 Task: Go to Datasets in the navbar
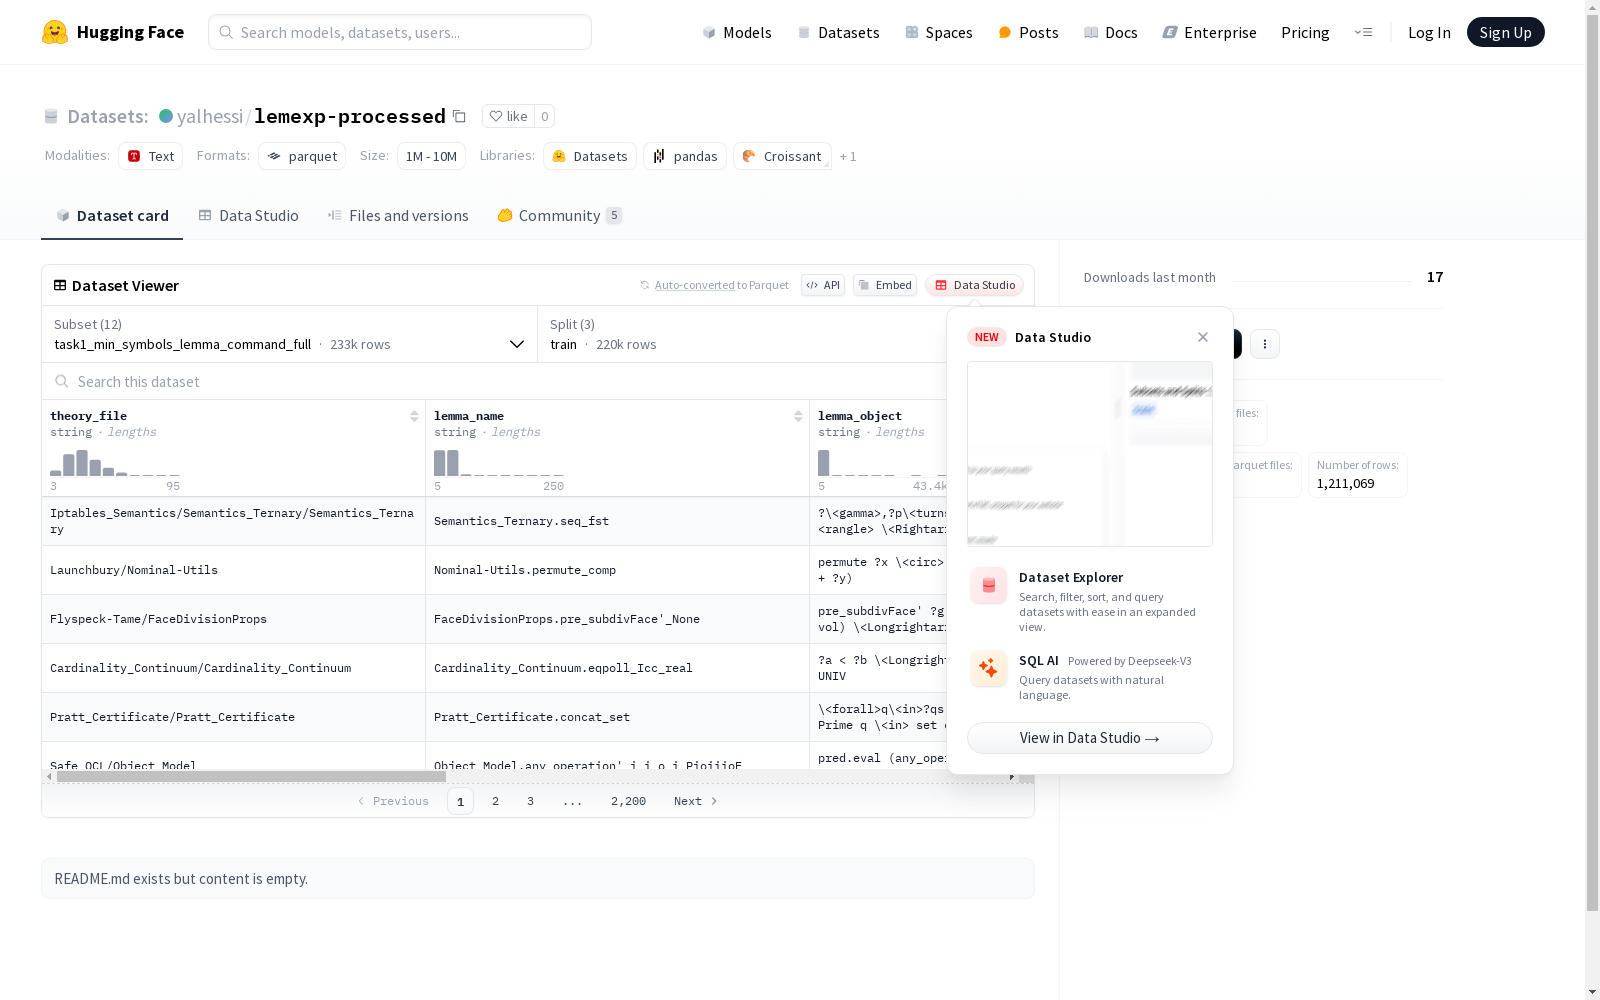click(838, 32)
